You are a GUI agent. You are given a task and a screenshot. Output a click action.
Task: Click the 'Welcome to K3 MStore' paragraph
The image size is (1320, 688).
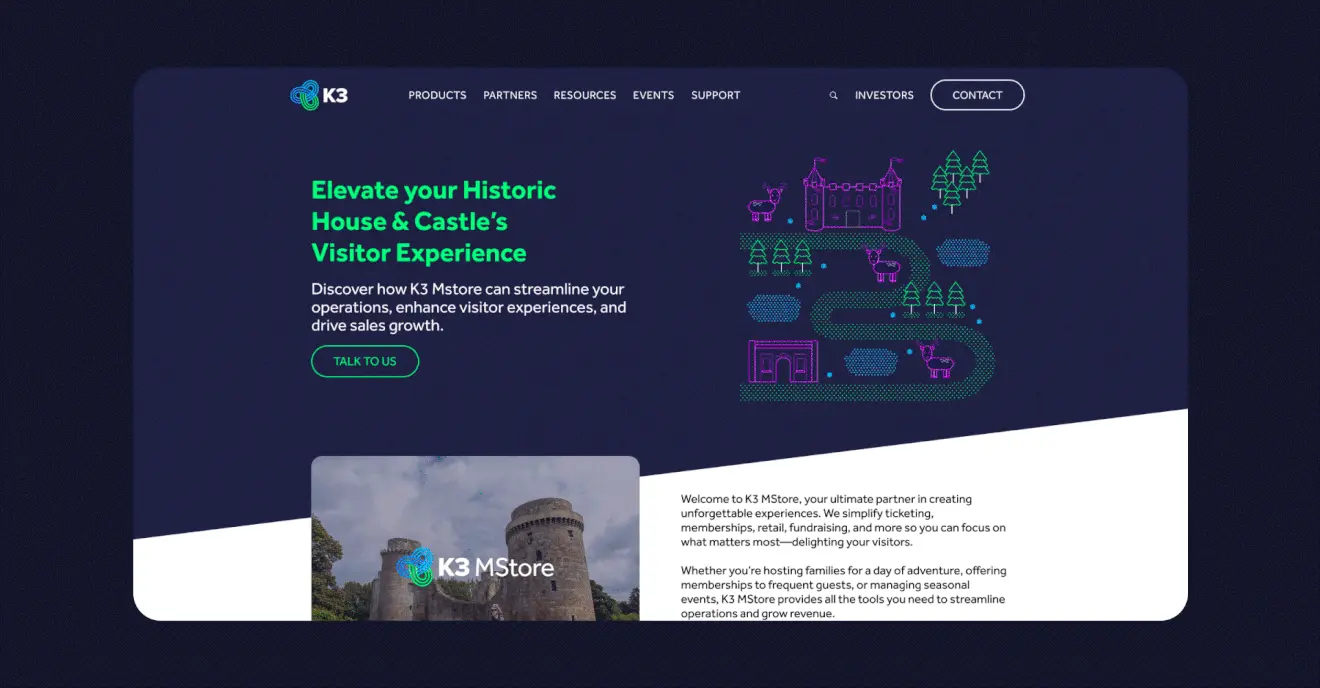click(x=843, y=520)
